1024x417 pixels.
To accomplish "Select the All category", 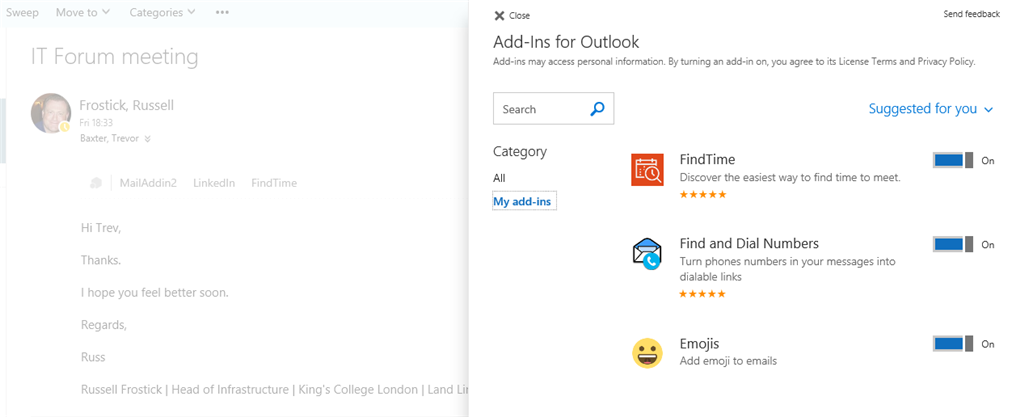I will (499, 178).
